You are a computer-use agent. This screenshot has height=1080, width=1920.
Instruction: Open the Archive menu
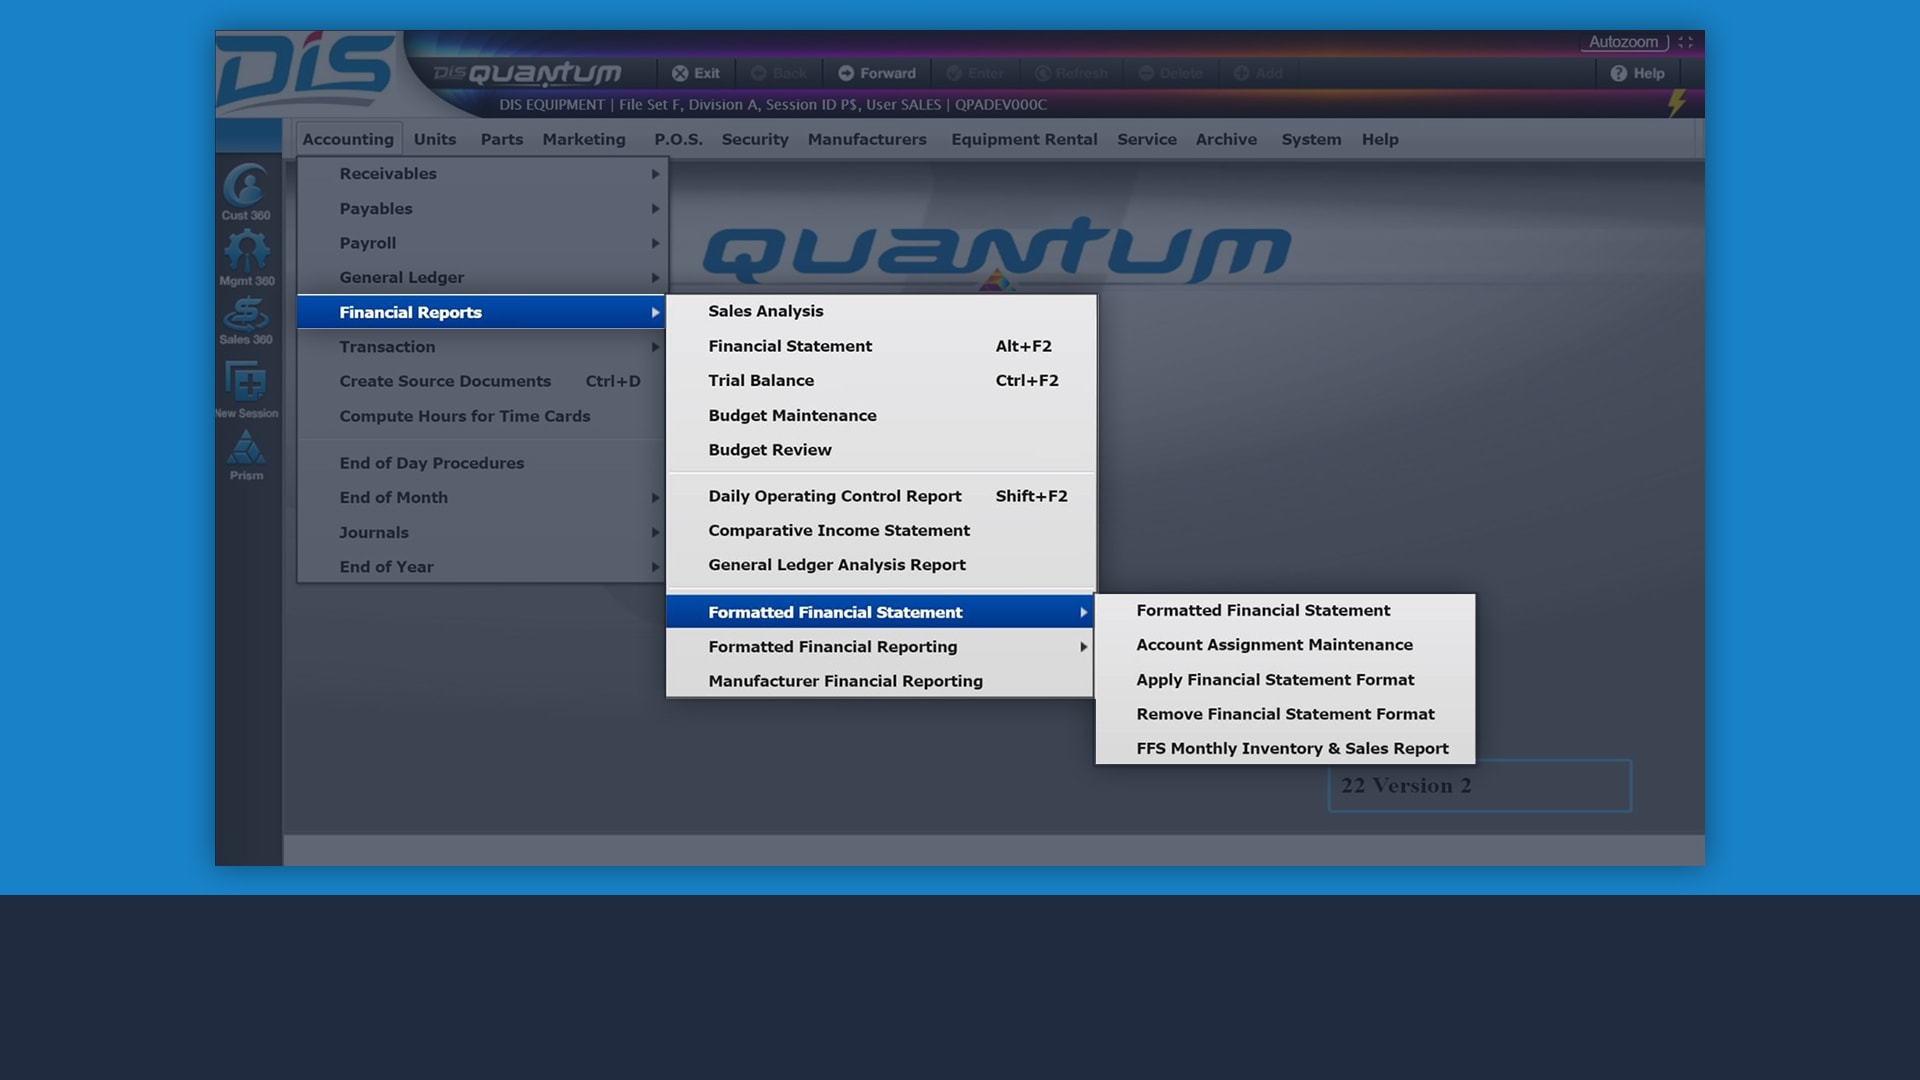click(1226, 139)
